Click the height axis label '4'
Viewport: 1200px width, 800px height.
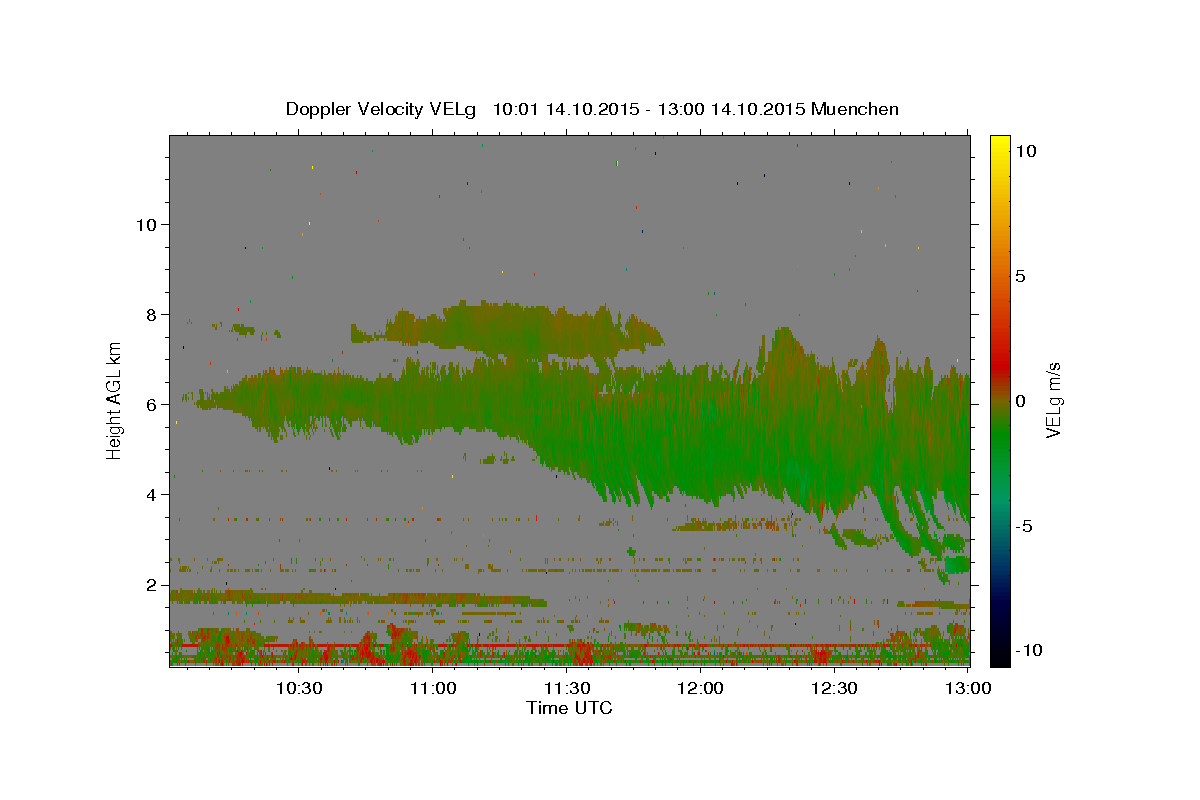pos(150,494)
